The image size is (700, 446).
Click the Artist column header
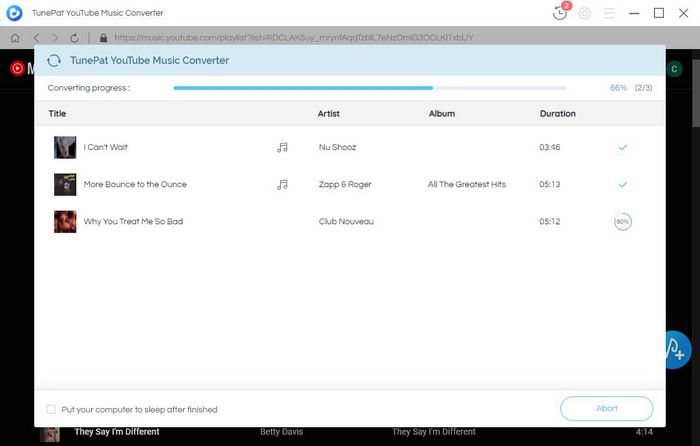point(329,114)
